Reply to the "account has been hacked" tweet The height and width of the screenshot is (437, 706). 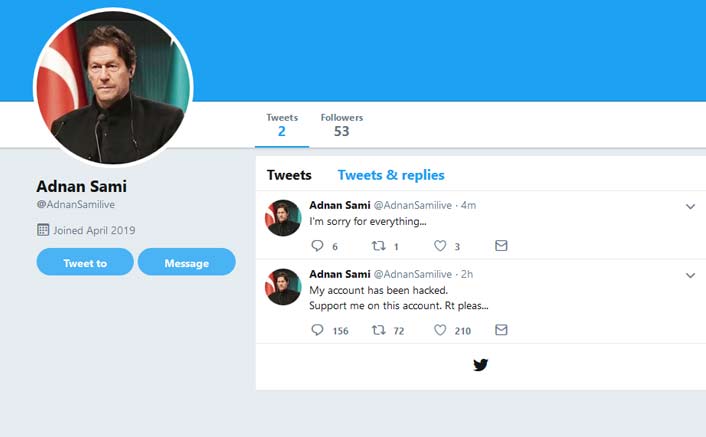[x=318, y=330]
